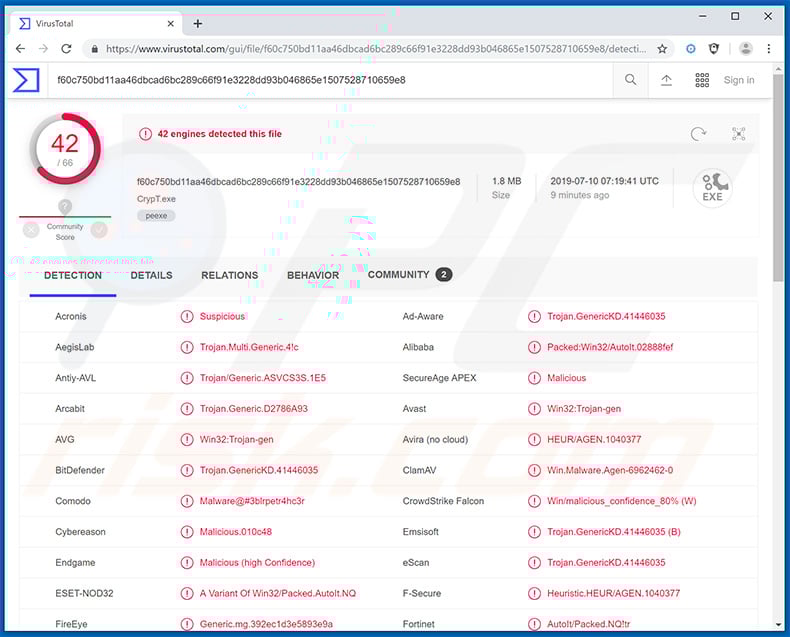Bookmark this page with star icon
This screenshot has width=790, height=637.
click(x=662, y=49)
